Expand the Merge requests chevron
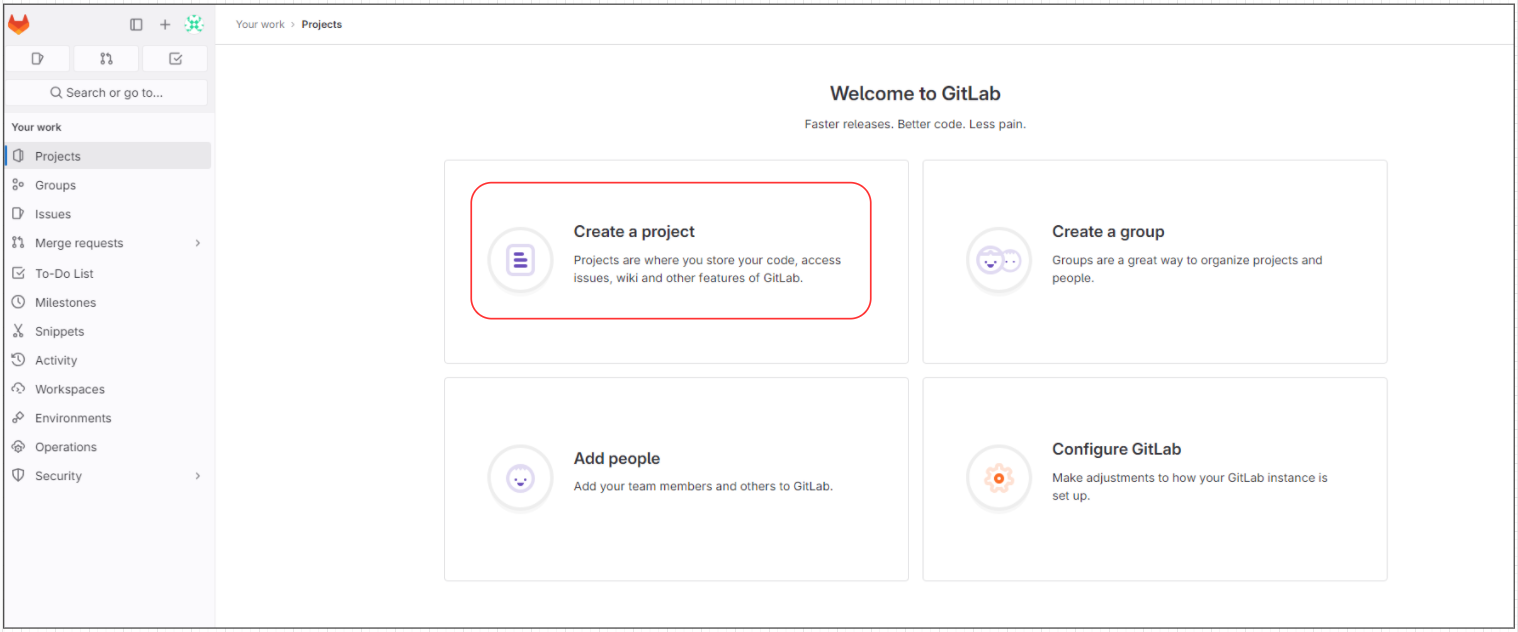The width and height of the screenshot is (1518, 632). pos(197,243)
